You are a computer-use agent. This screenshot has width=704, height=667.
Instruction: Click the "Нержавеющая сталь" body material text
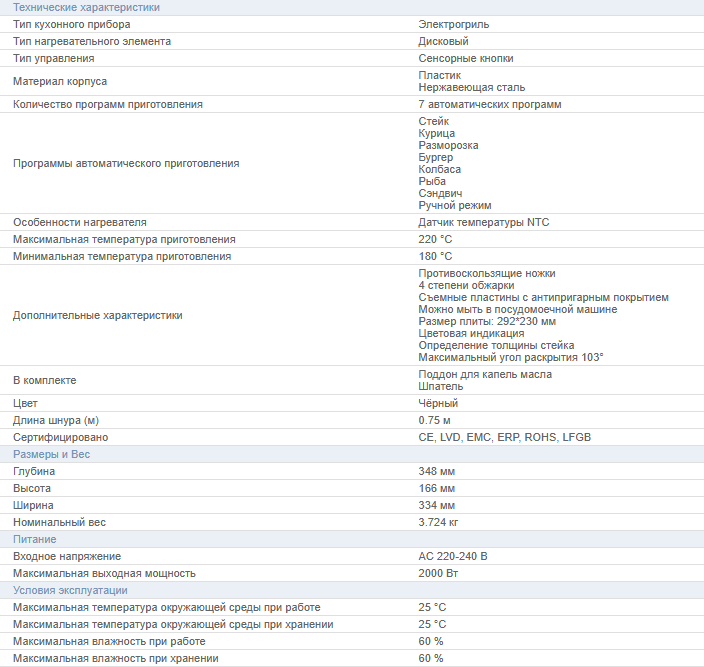[471, 87]
